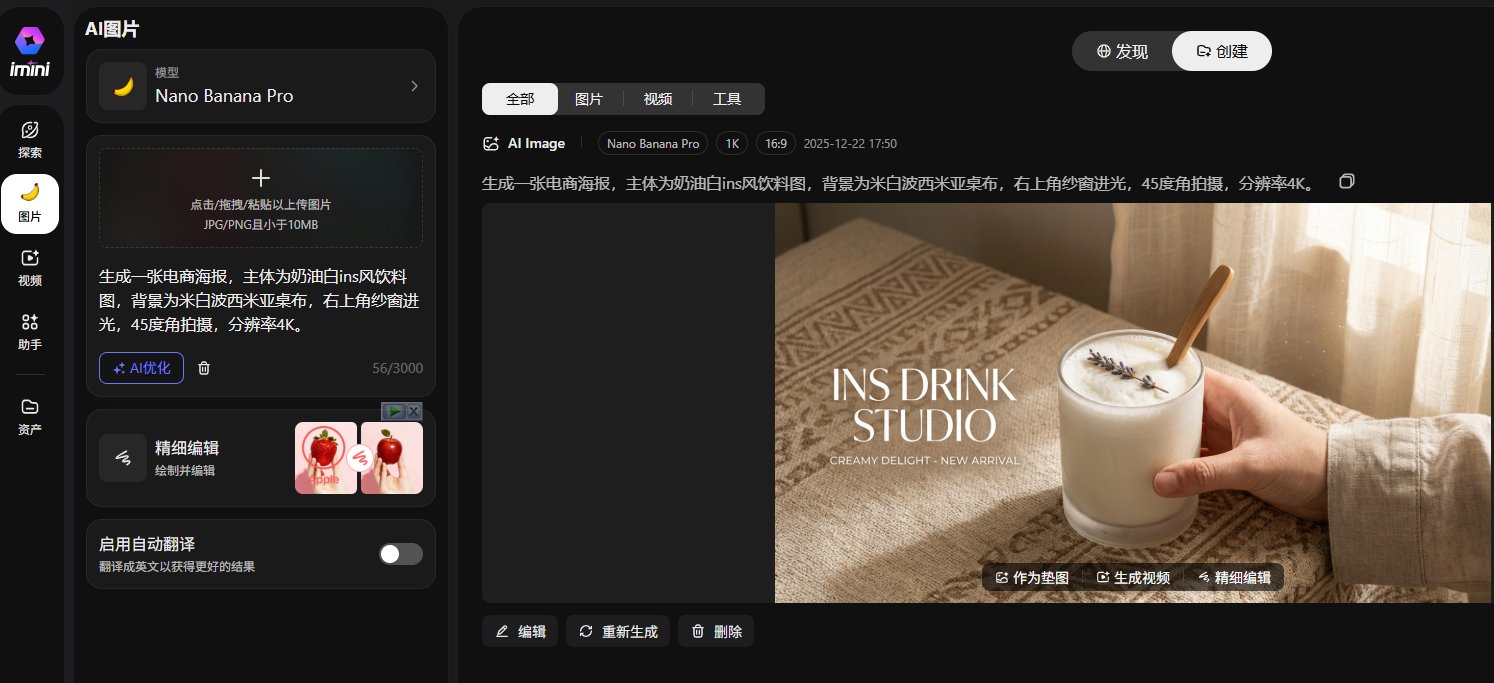The image size is (1494, 683).
Task: Switch to the 视频 (Video) filter tab
Action: coord(657,99)
